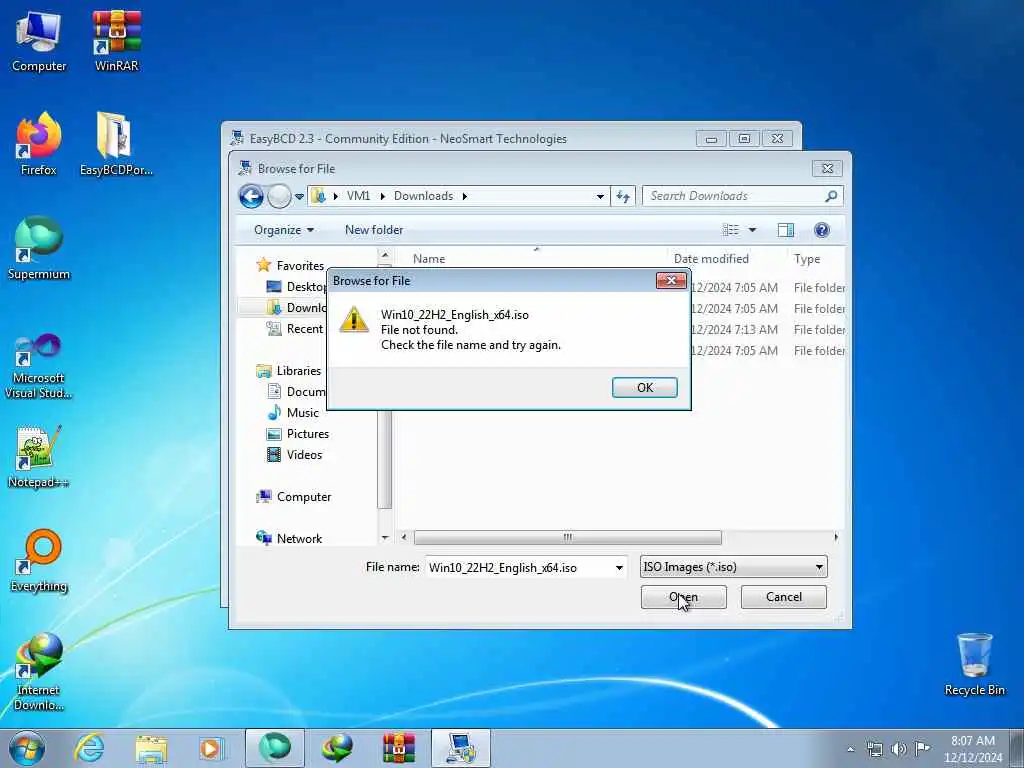Screen dimensions: 1024x768
Task: Click the taskbar clock showing 8:07 AM
Action: (972, 749)
